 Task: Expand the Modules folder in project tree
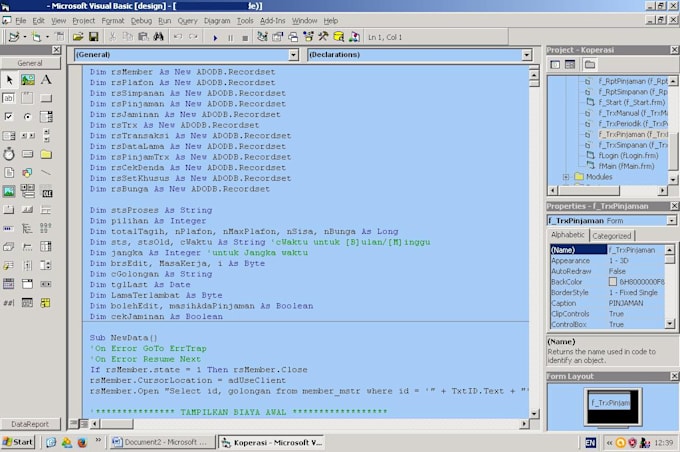click(566, 177)
